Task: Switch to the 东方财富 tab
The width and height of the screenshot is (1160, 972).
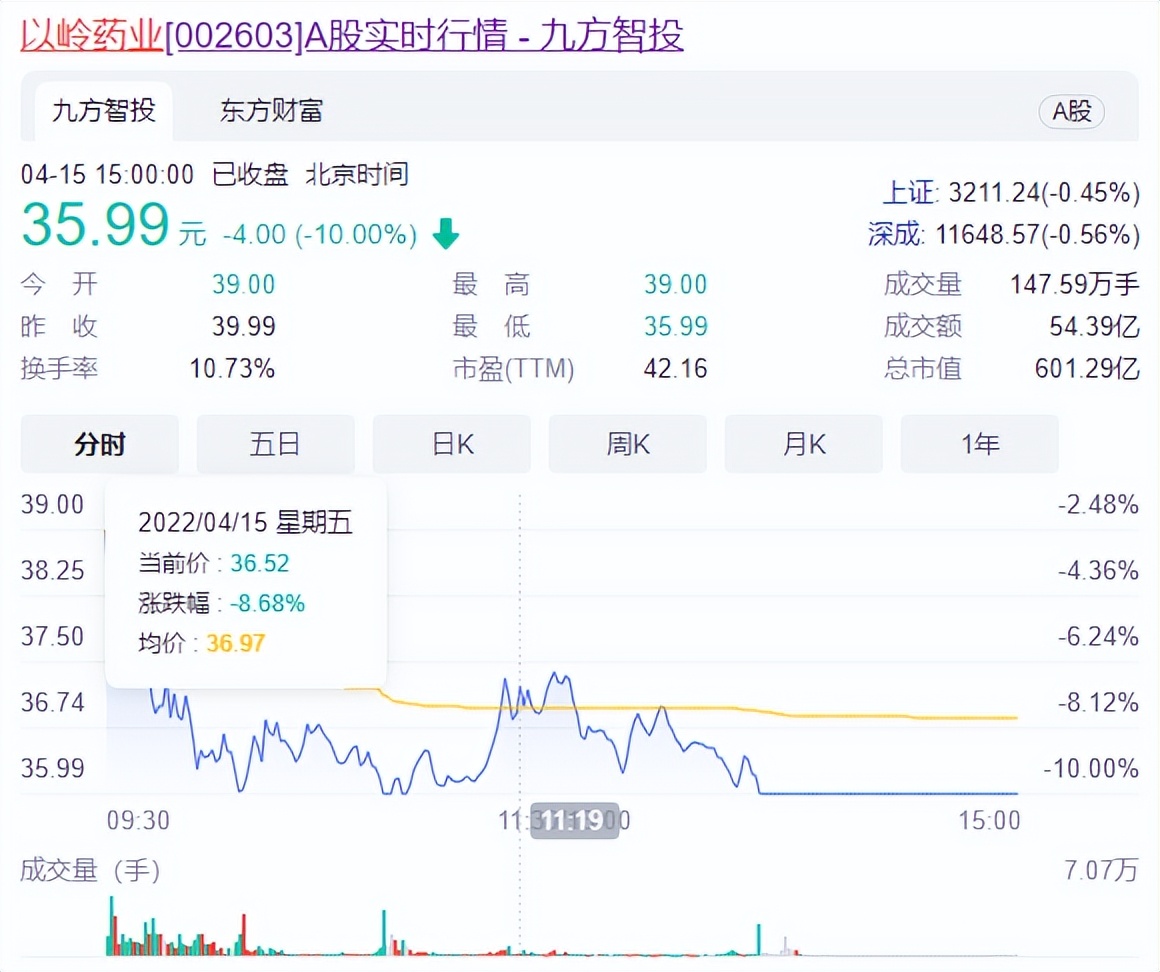Action: pos(272,111)
